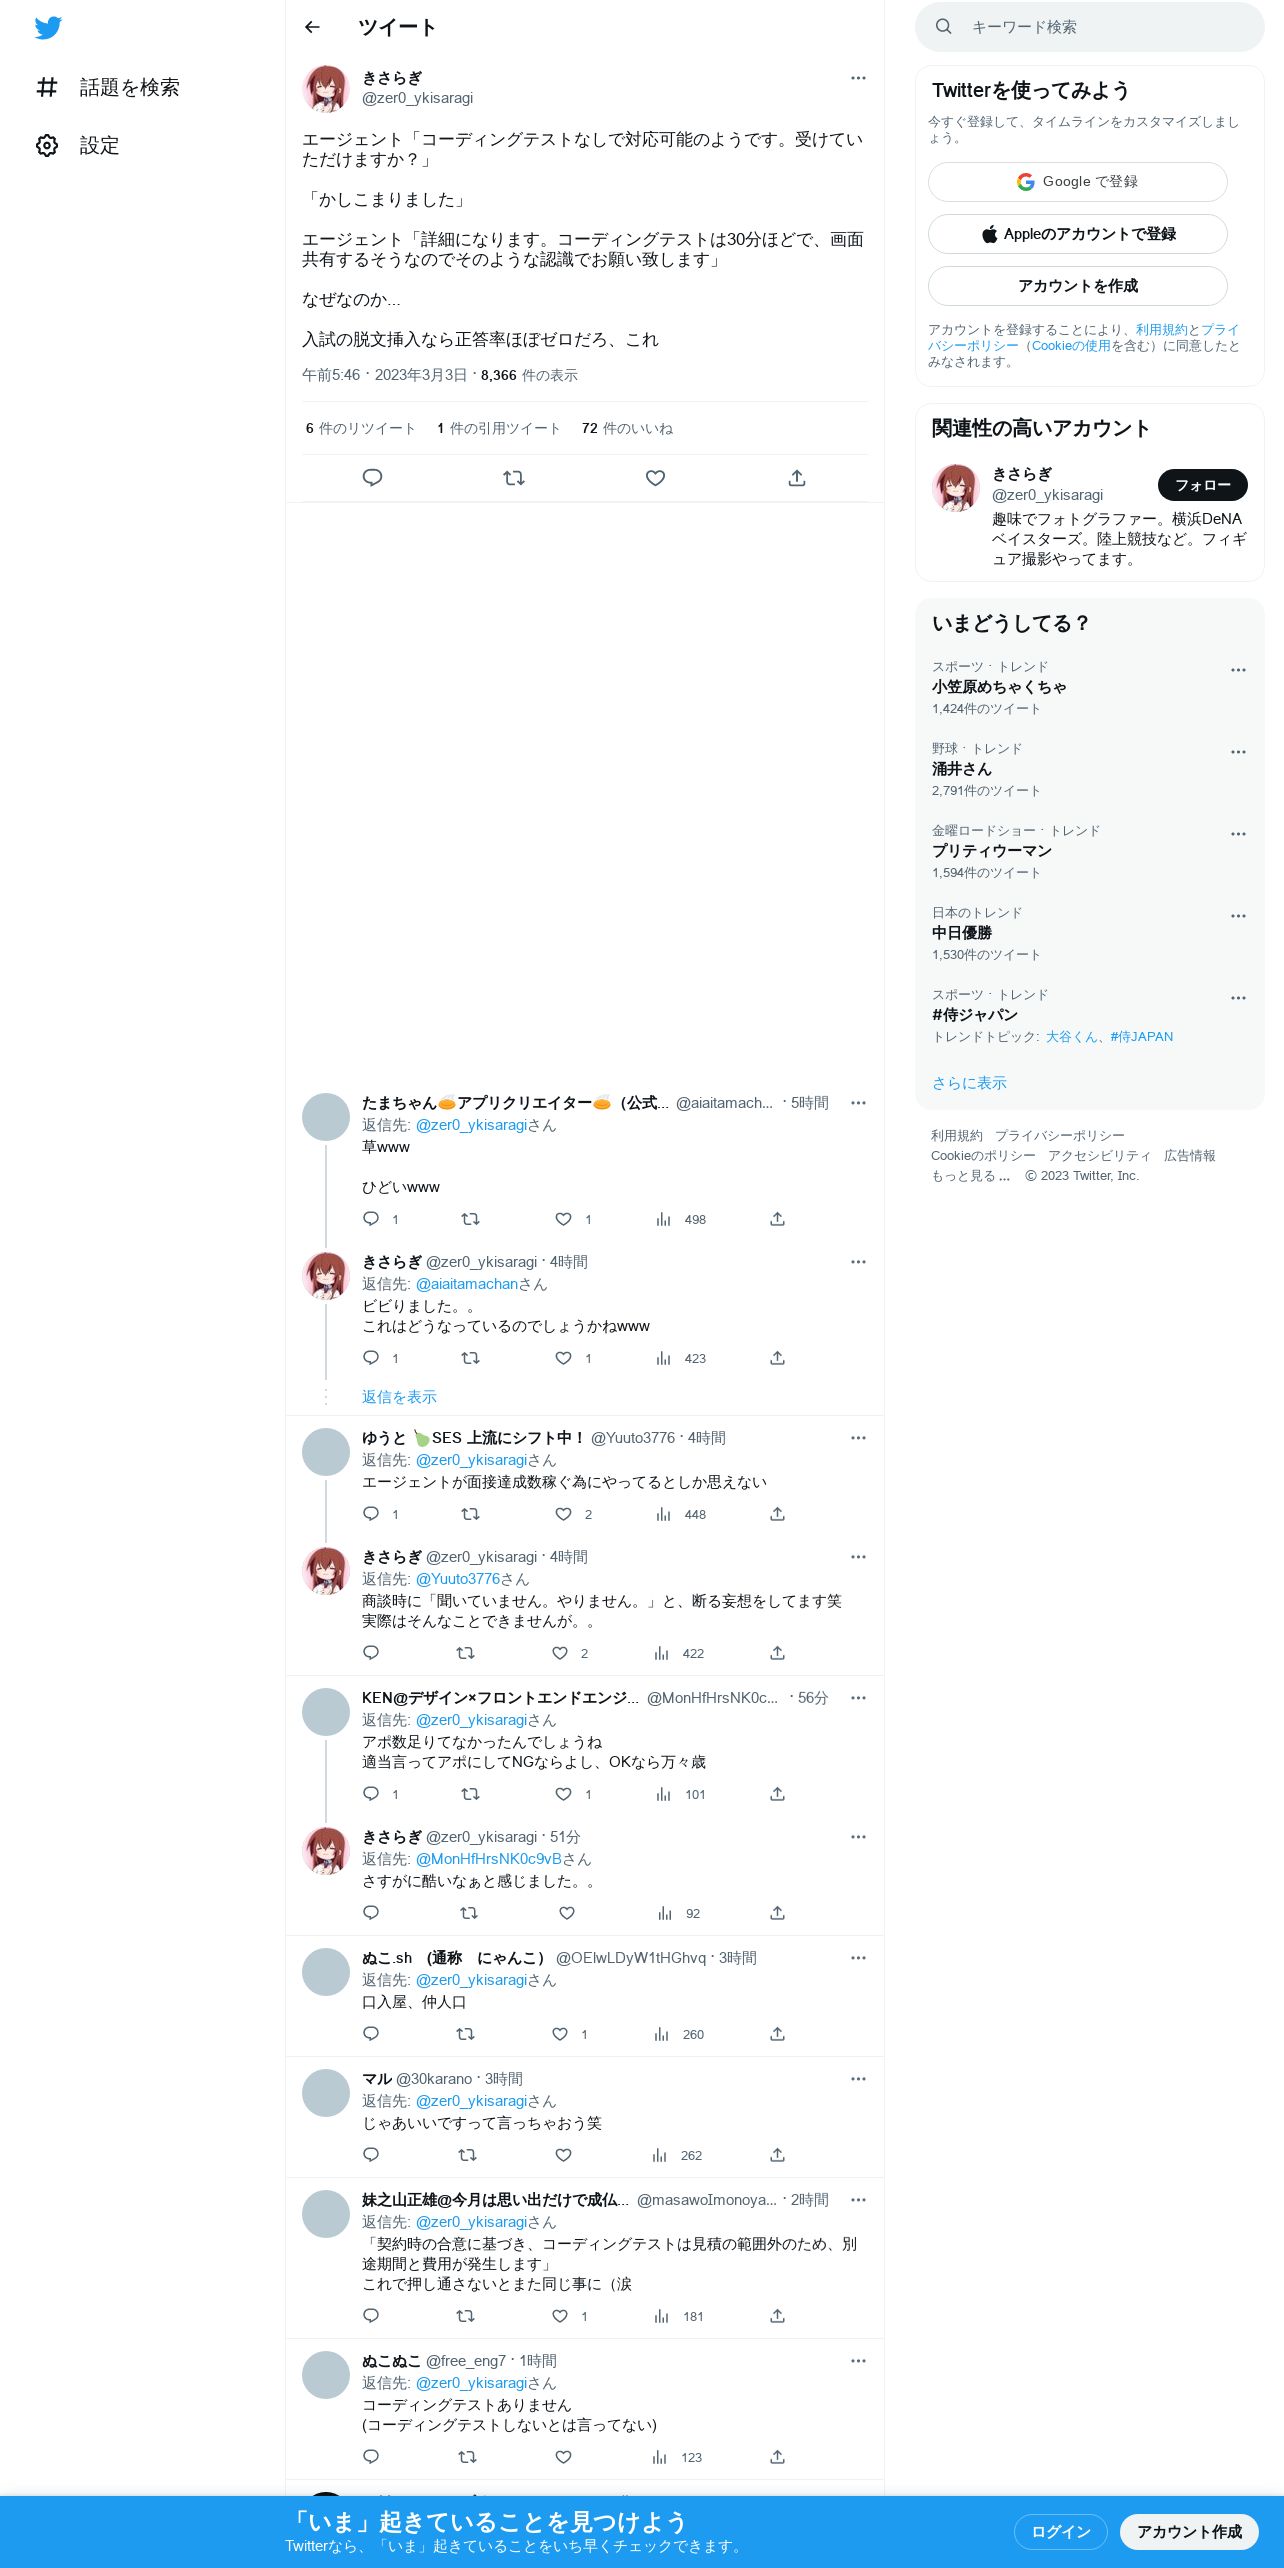The width and height of the screenshot is (1284, 2568).
Task: Open the more menu for 小笠原めちゃくちゃ trend
Action: [x=1238, y=670]
